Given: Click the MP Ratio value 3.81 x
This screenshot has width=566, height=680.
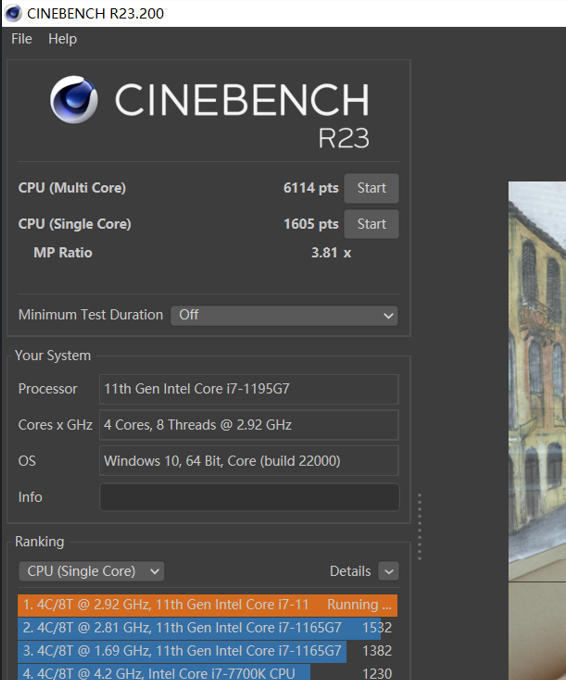Looking at the screenshot, I should pos(331,253).
